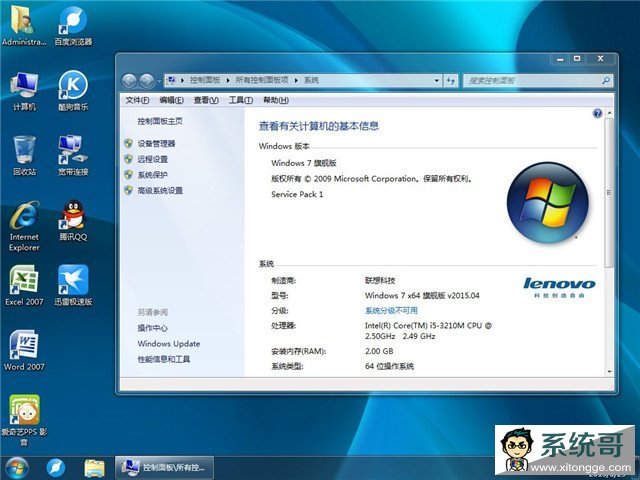The image size is (640, 480).
Task: Select the 计算机 desktop icon
Action: click(x=24, y=91)
